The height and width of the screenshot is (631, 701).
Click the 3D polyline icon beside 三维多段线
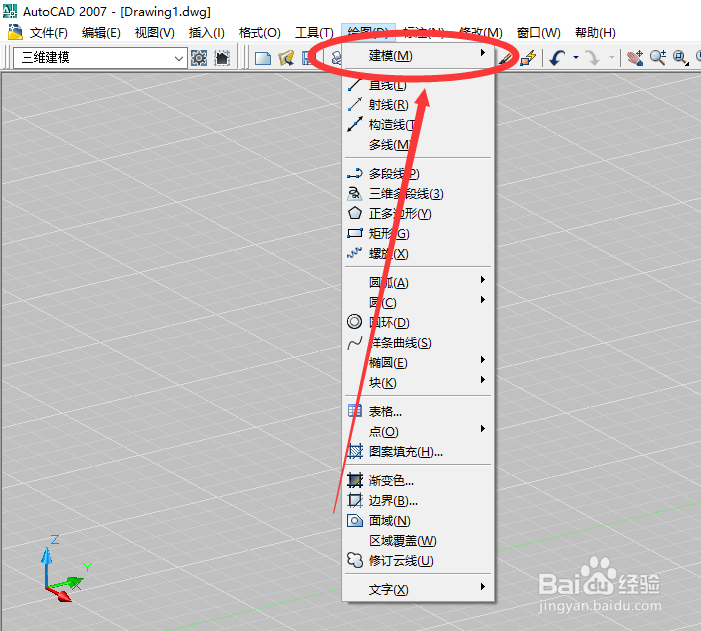[x=355, y=193]
